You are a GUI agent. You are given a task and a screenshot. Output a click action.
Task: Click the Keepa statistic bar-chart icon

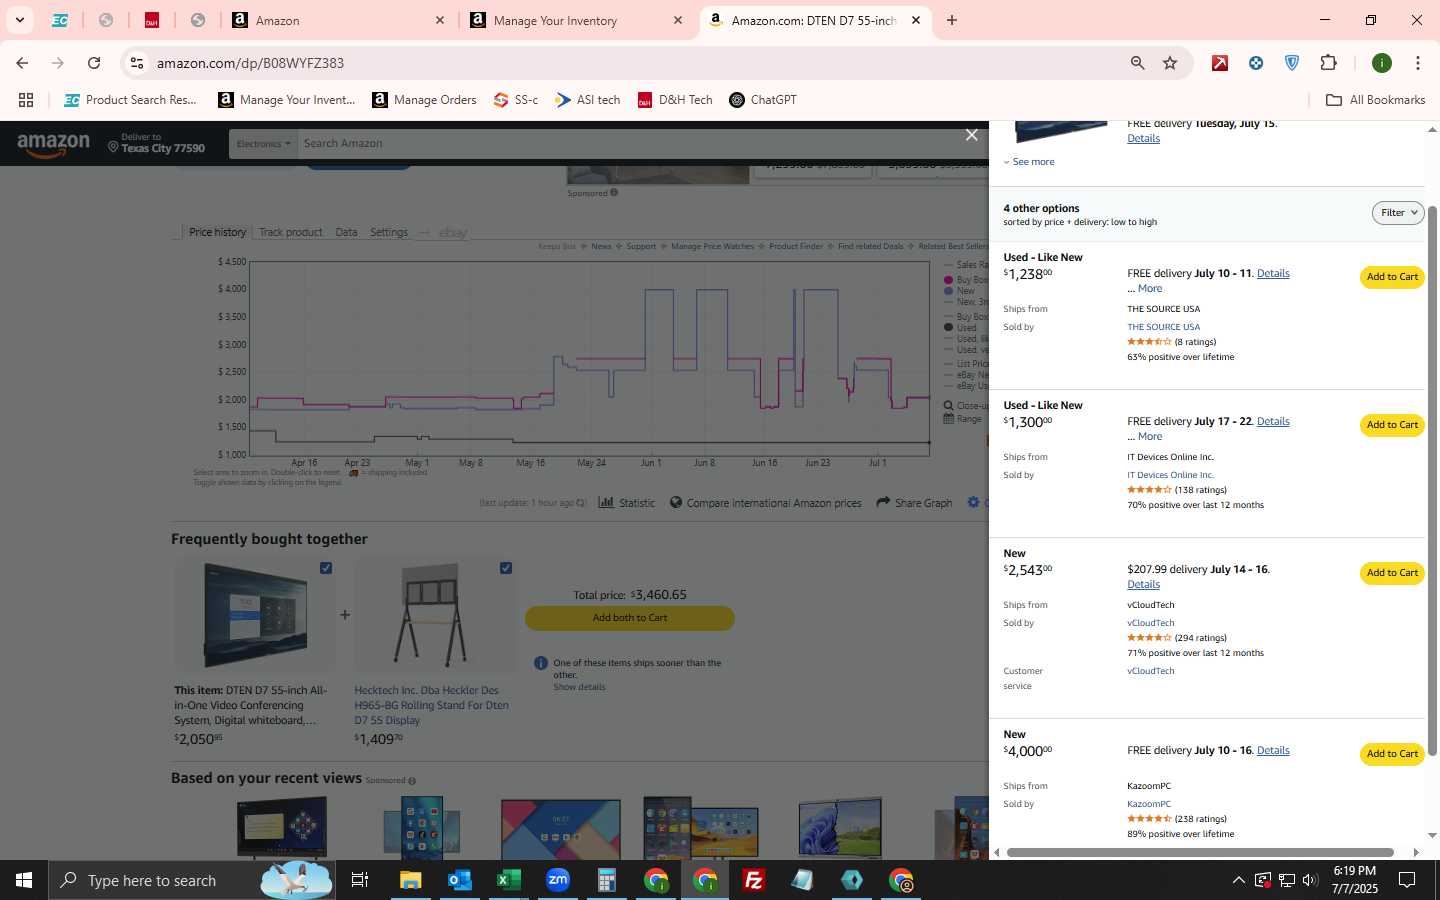[606, 502]
